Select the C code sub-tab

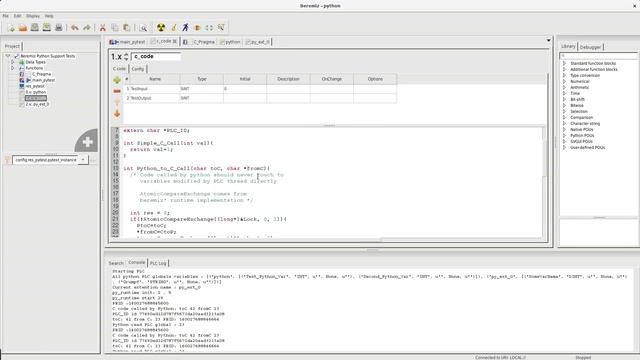[120, 69]
